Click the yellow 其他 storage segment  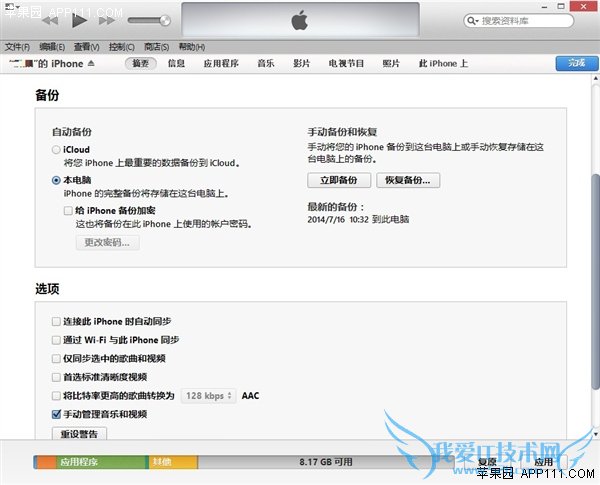coord(173,462)
